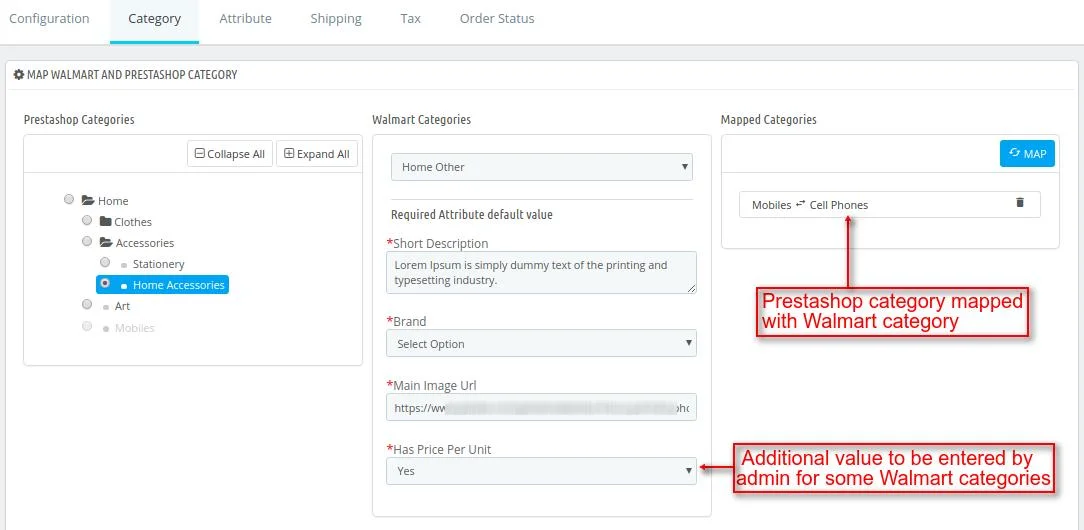Select the Stationery radio button
1084x530 pixels.
click(105, 262)
